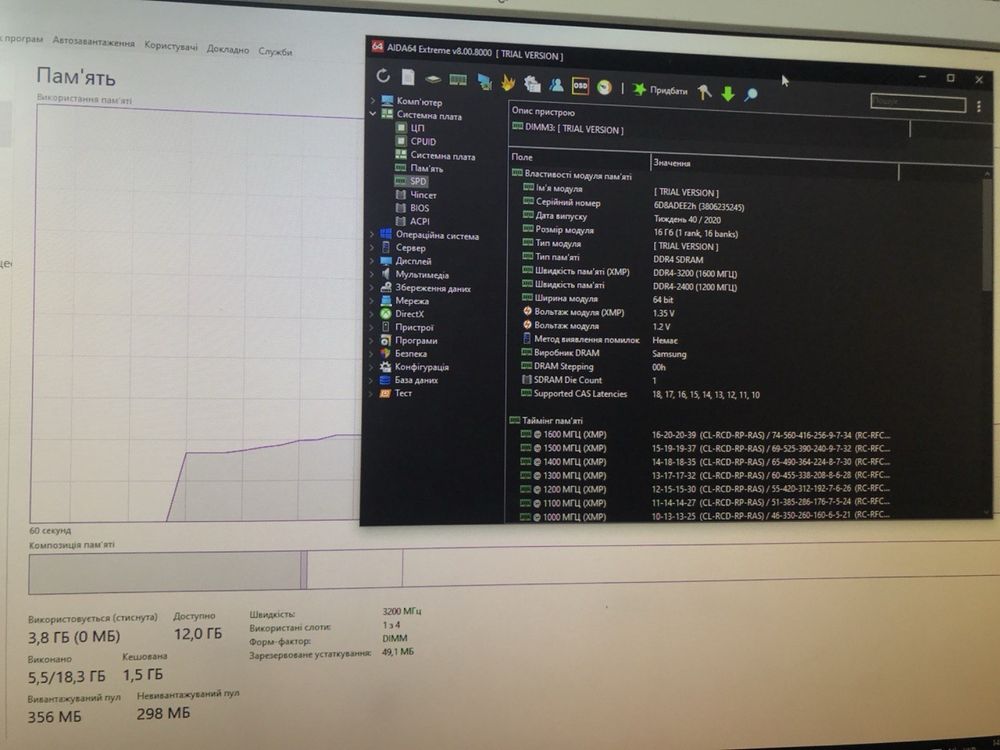Click into the AIDA64 search field
Screen dimensions: 1000x750
(x=918, y=103)
